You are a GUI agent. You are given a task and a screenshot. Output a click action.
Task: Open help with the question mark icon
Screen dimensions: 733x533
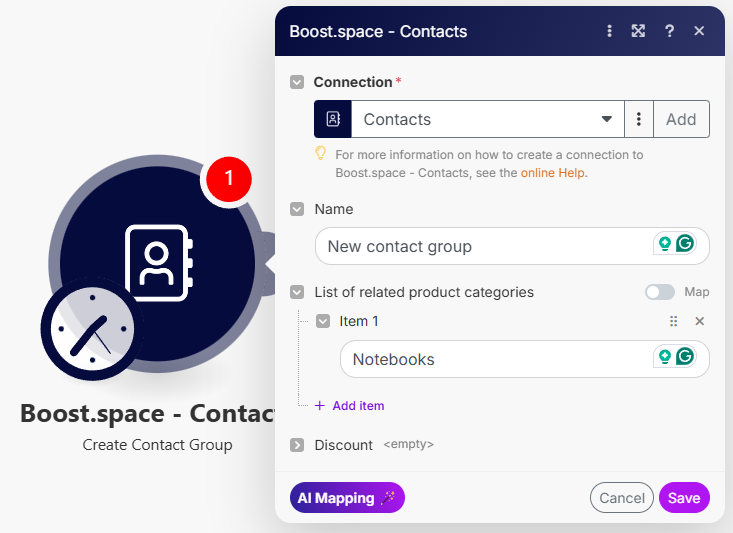coord(669,31)
